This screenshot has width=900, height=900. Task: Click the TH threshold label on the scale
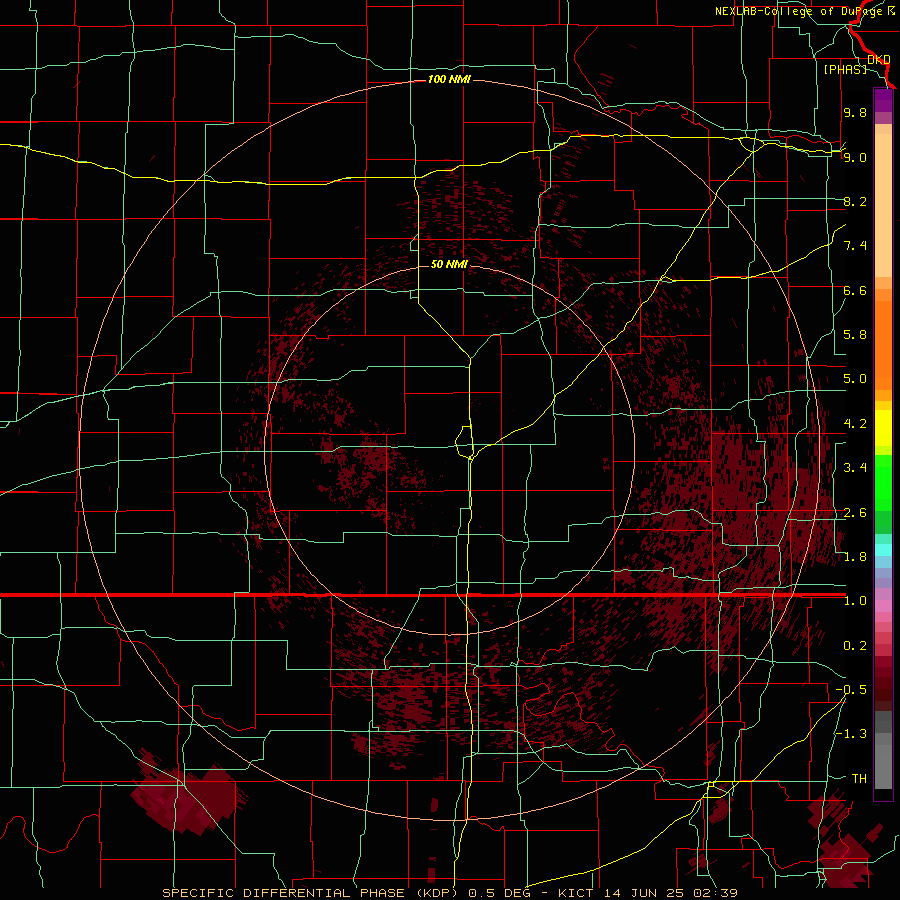[x=859, y=779]
